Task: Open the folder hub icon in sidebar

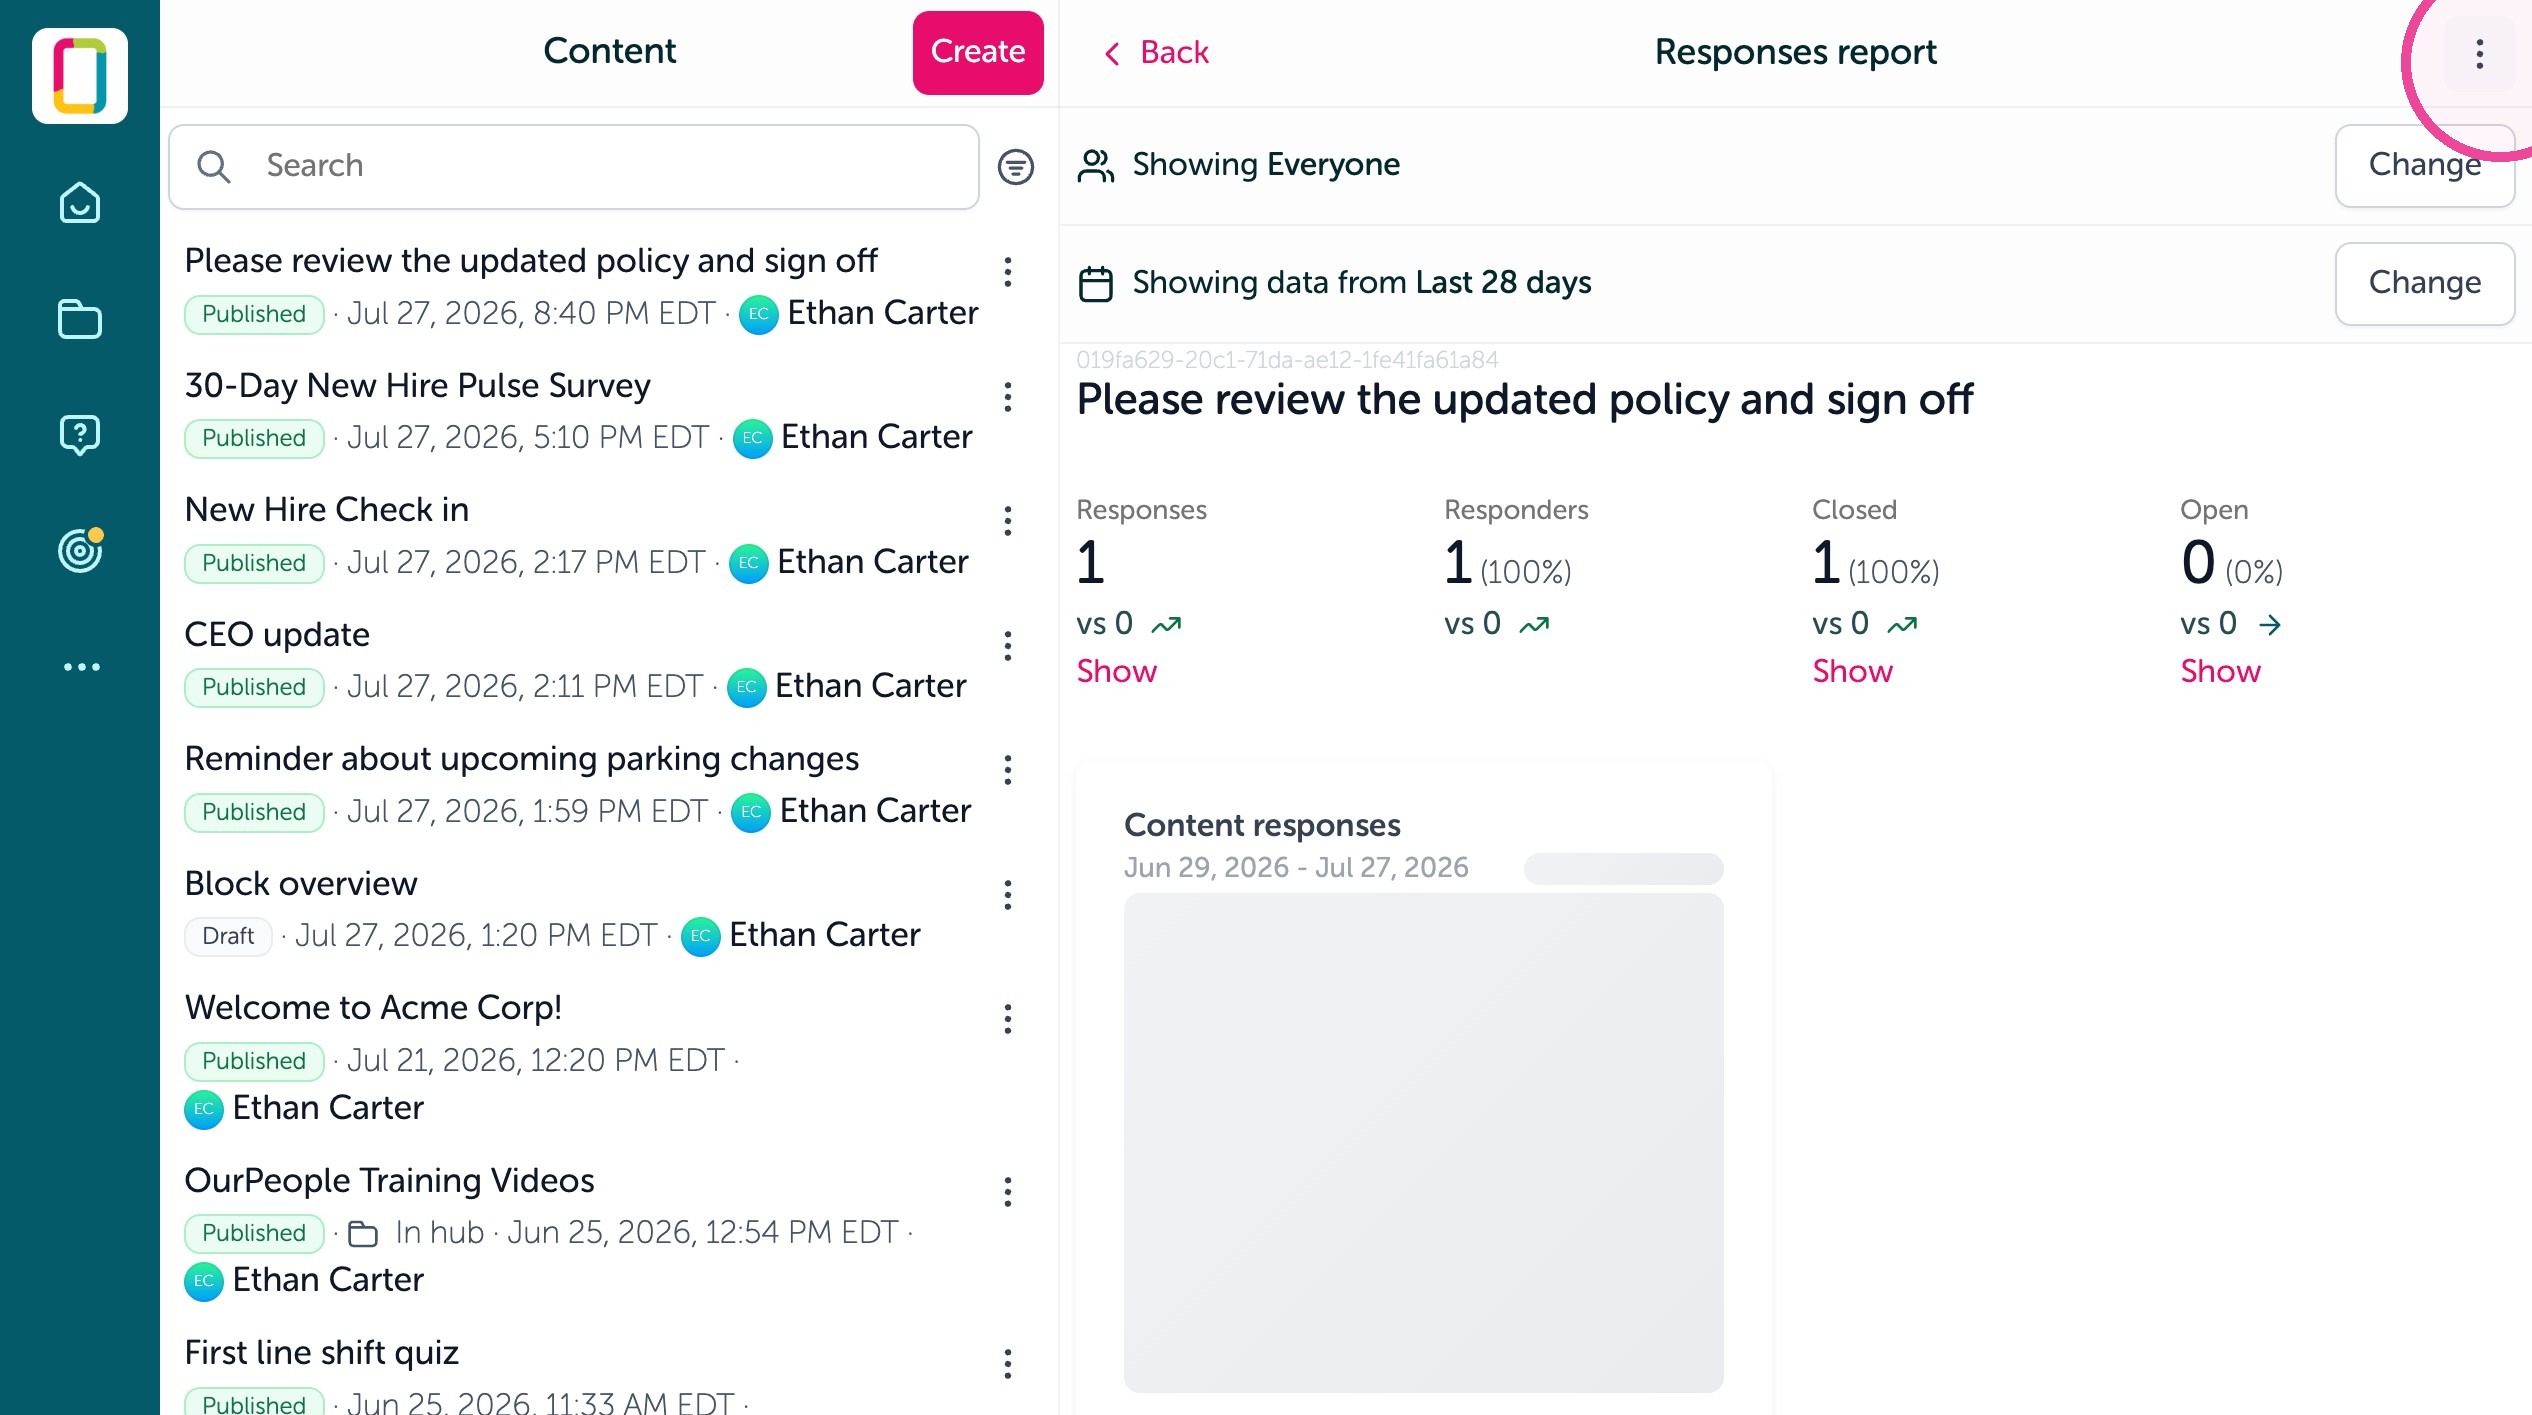Action: [x=80, y=319]
